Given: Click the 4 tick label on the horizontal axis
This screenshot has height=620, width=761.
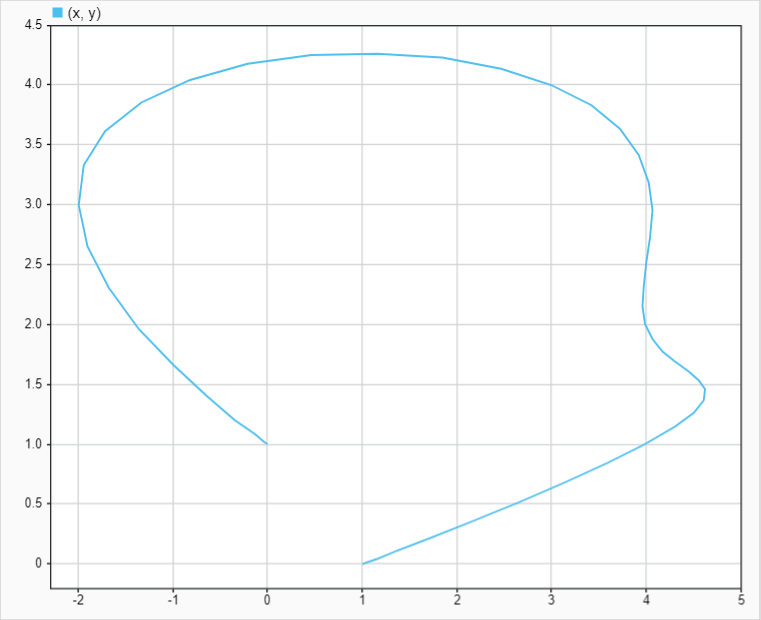Looking at the screenshot, I should 646,600.
